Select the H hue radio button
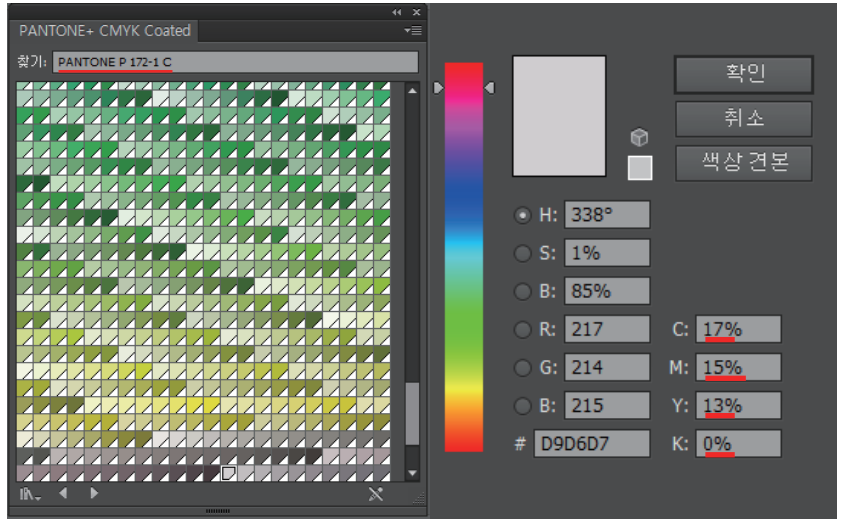844x527 pixels. click(522, 215)
